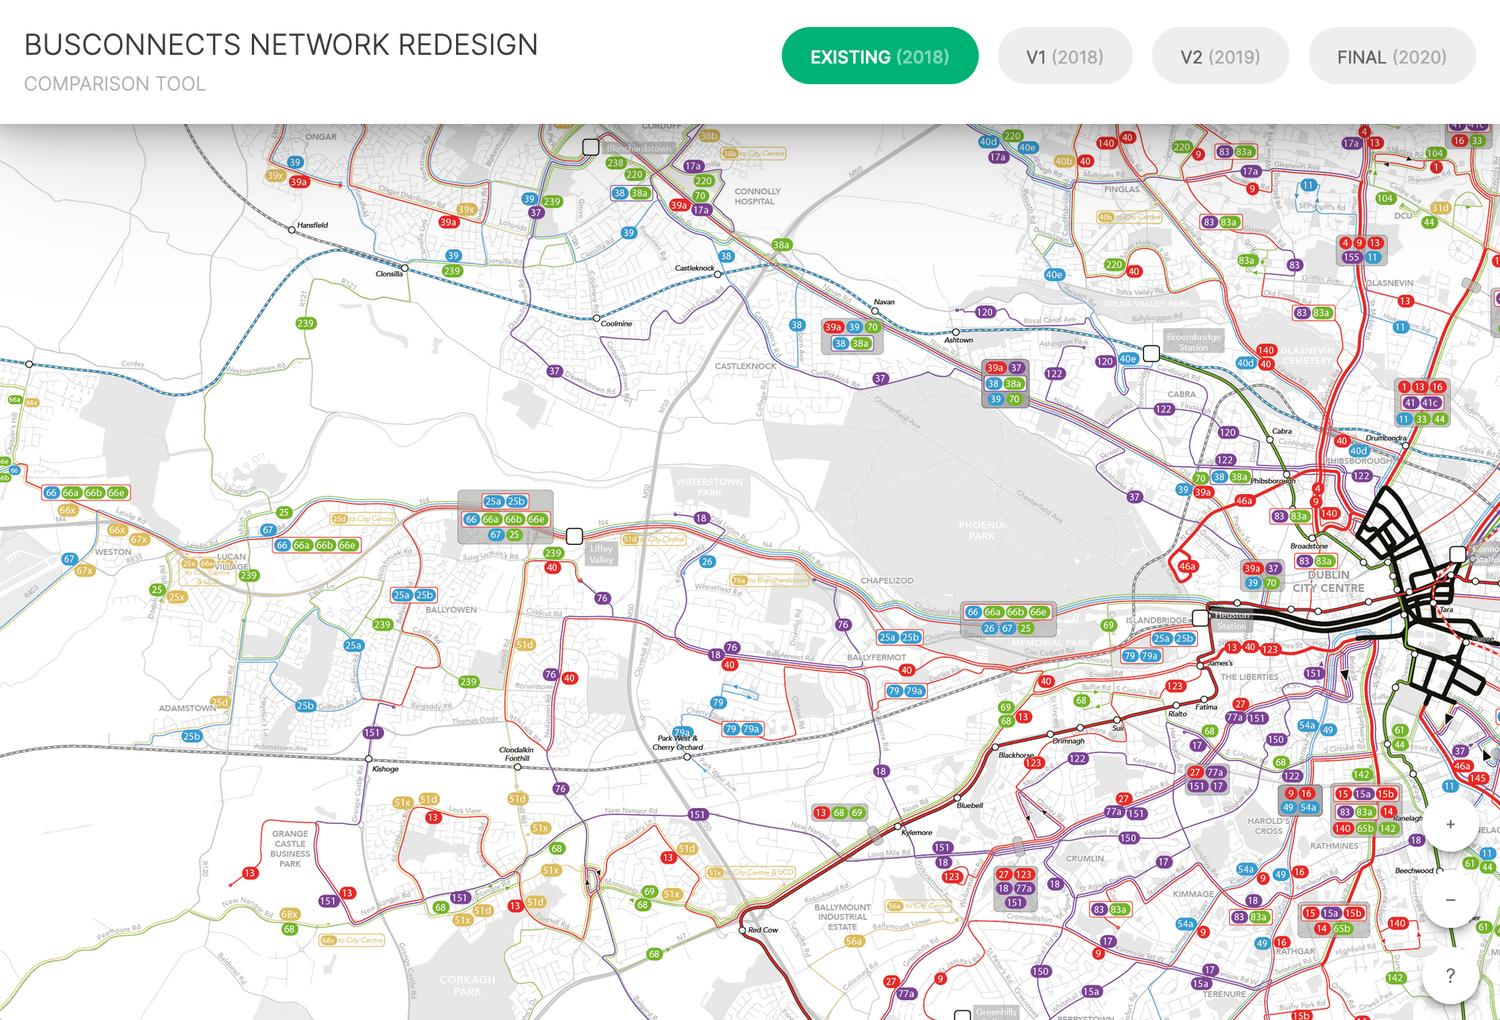Click the 'GRANGE CASTLE BUSINESS PARK' label
The width and height of the screenshot is (1500, 1020).
pyautogui.click(x=290, y=848)
